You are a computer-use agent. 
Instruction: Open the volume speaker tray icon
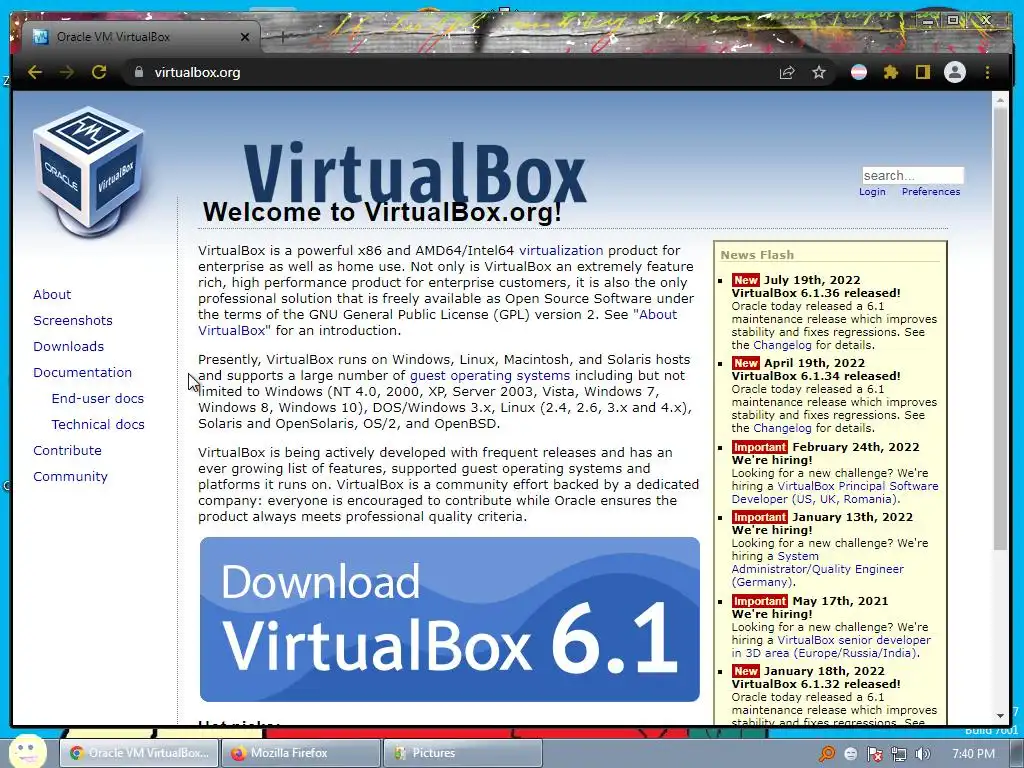923,754
